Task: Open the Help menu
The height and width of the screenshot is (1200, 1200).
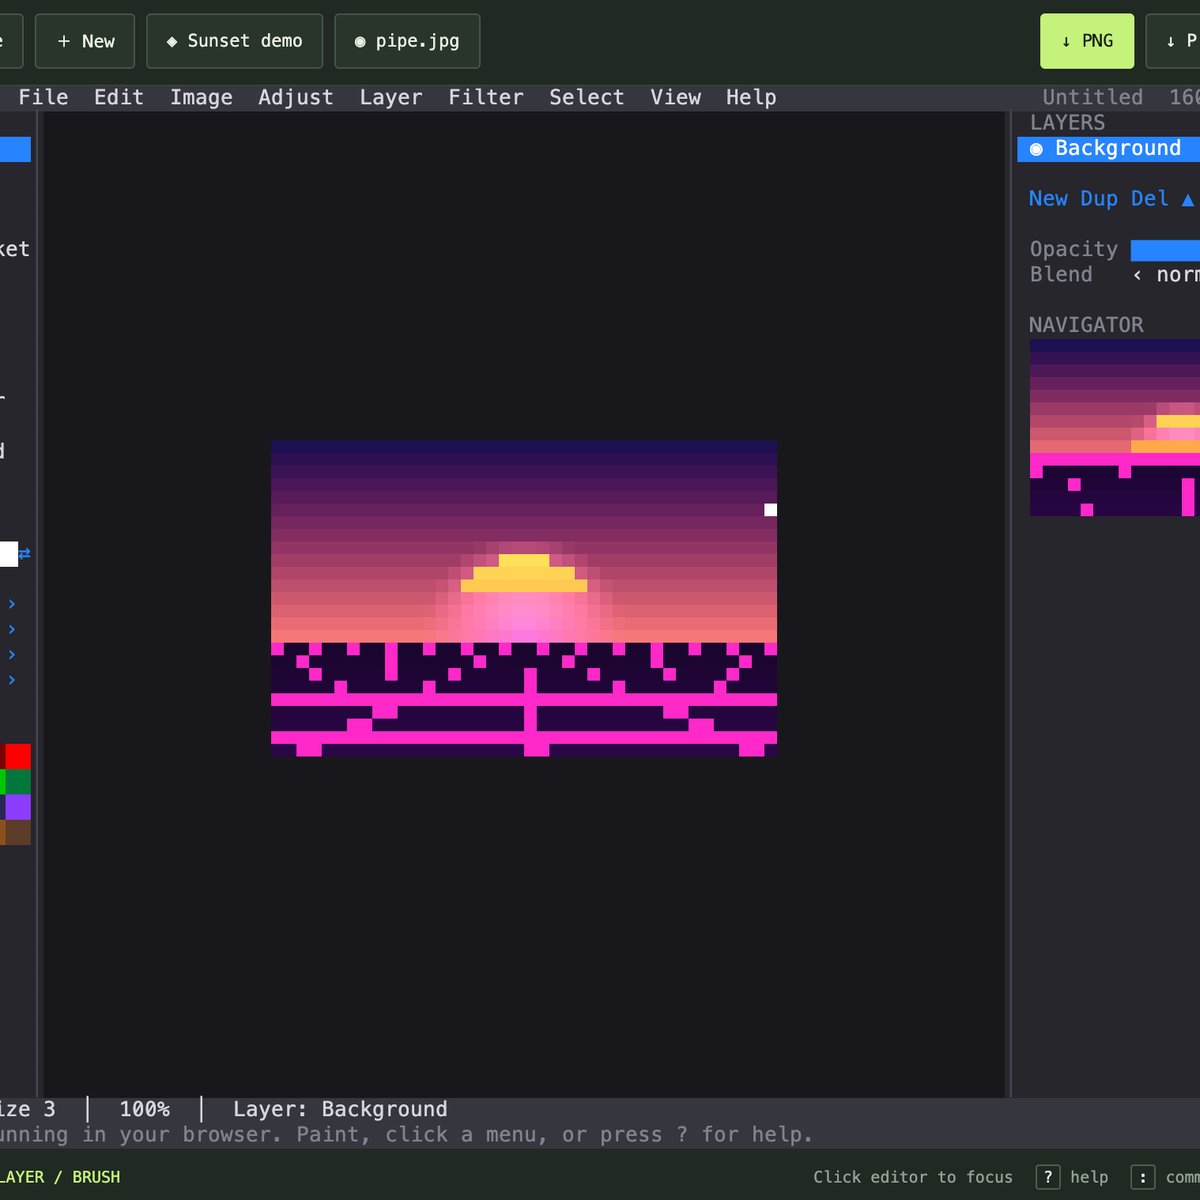Action: pyautogui.click(x=751, y=97)
